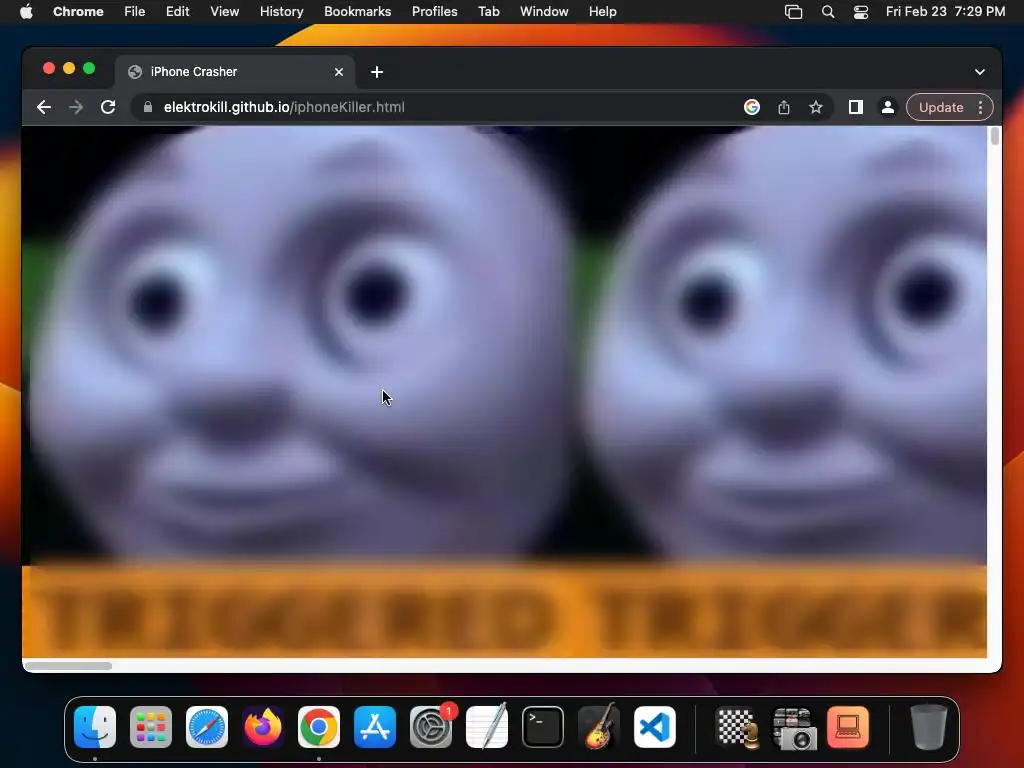Open the Help menu
The image size is (1024, 768).
pos(602,12)
